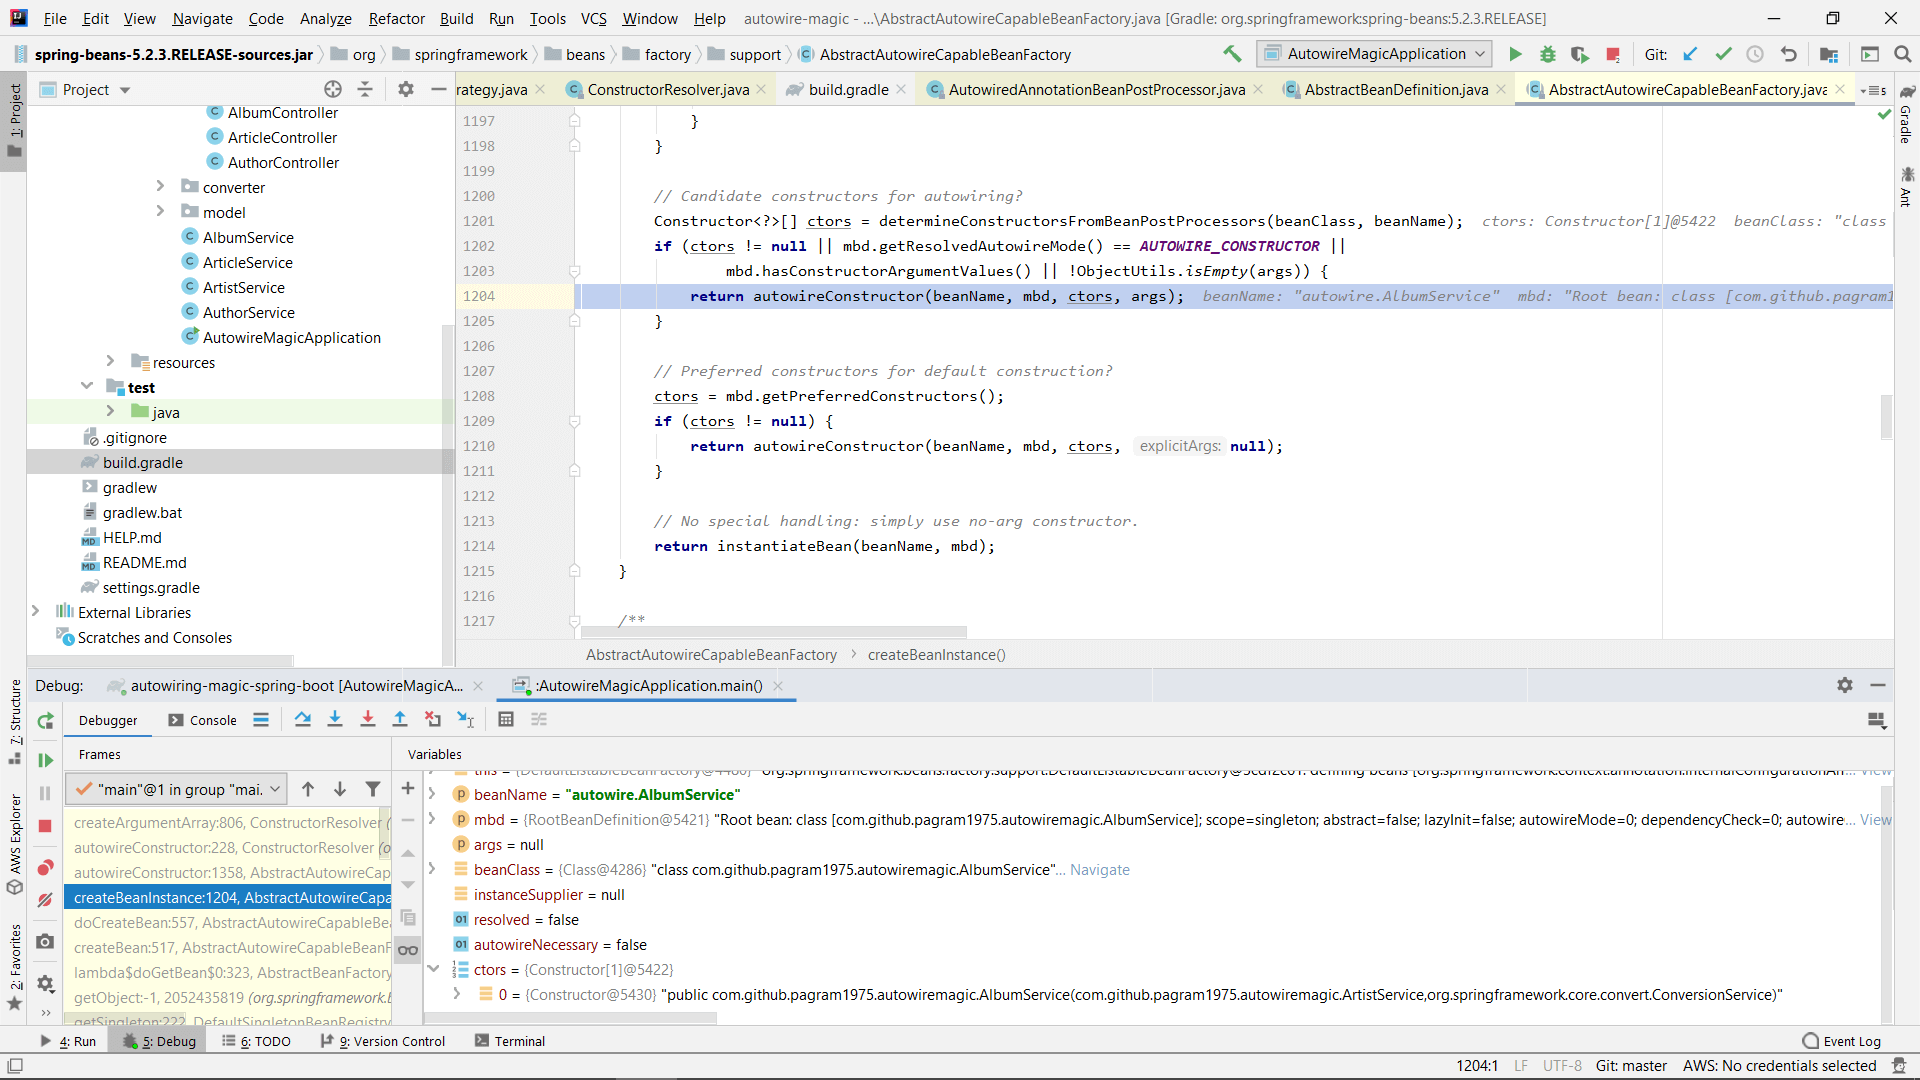Click the View link on mbd variable
Image resolution: width=1920 pixels, height=1080 pixels.
click(1874, 820)
